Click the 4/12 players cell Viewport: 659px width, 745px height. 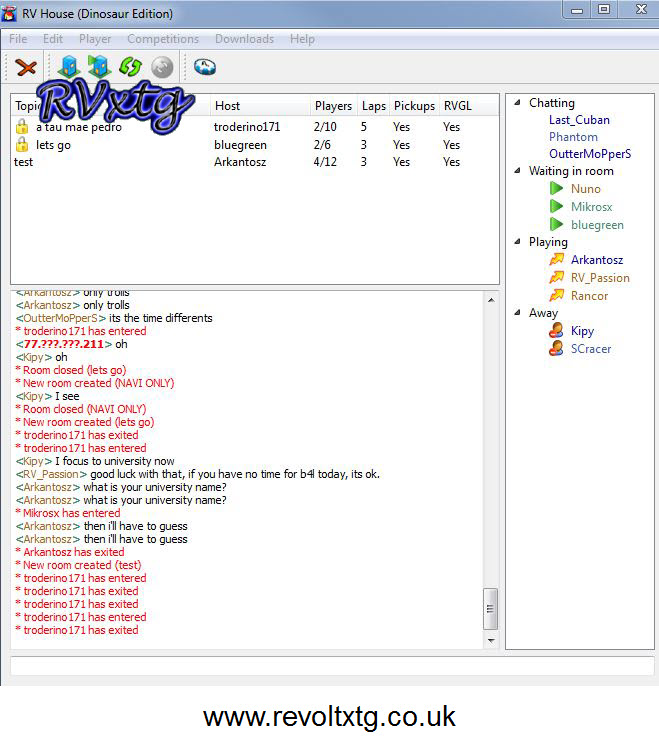pos(325,162)
